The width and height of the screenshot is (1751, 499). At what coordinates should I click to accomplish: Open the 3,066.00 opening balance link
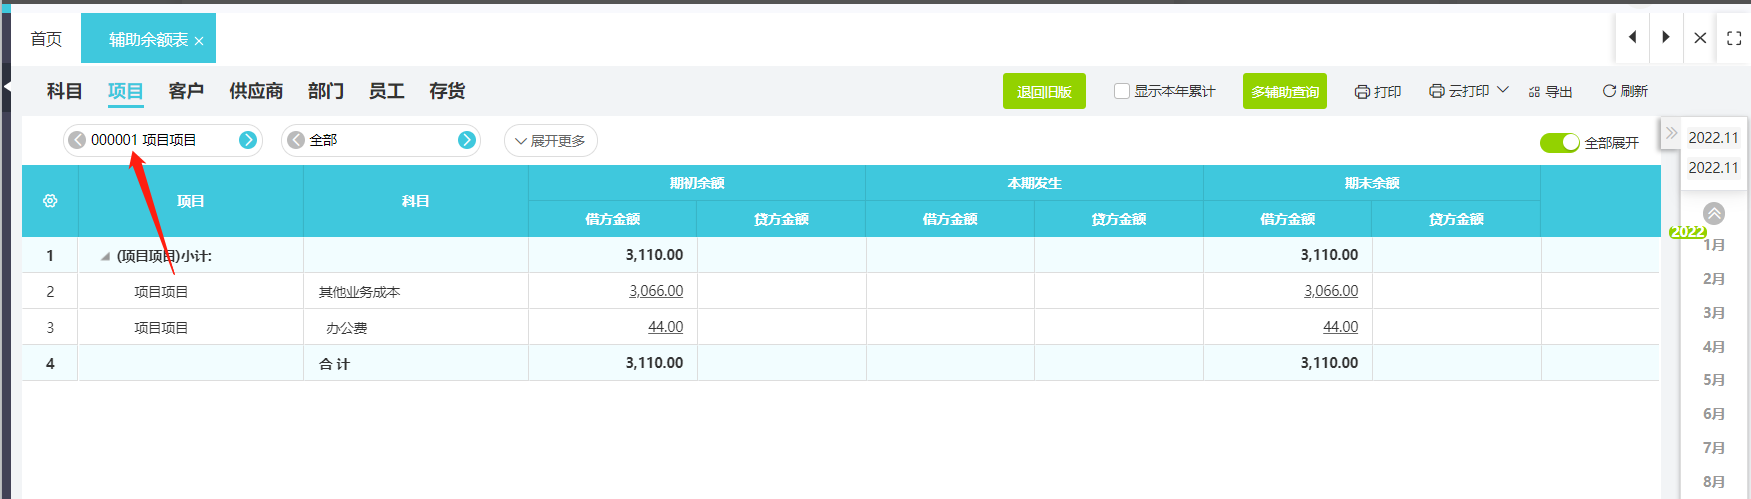pyautogui.click(x=656, y=291)
